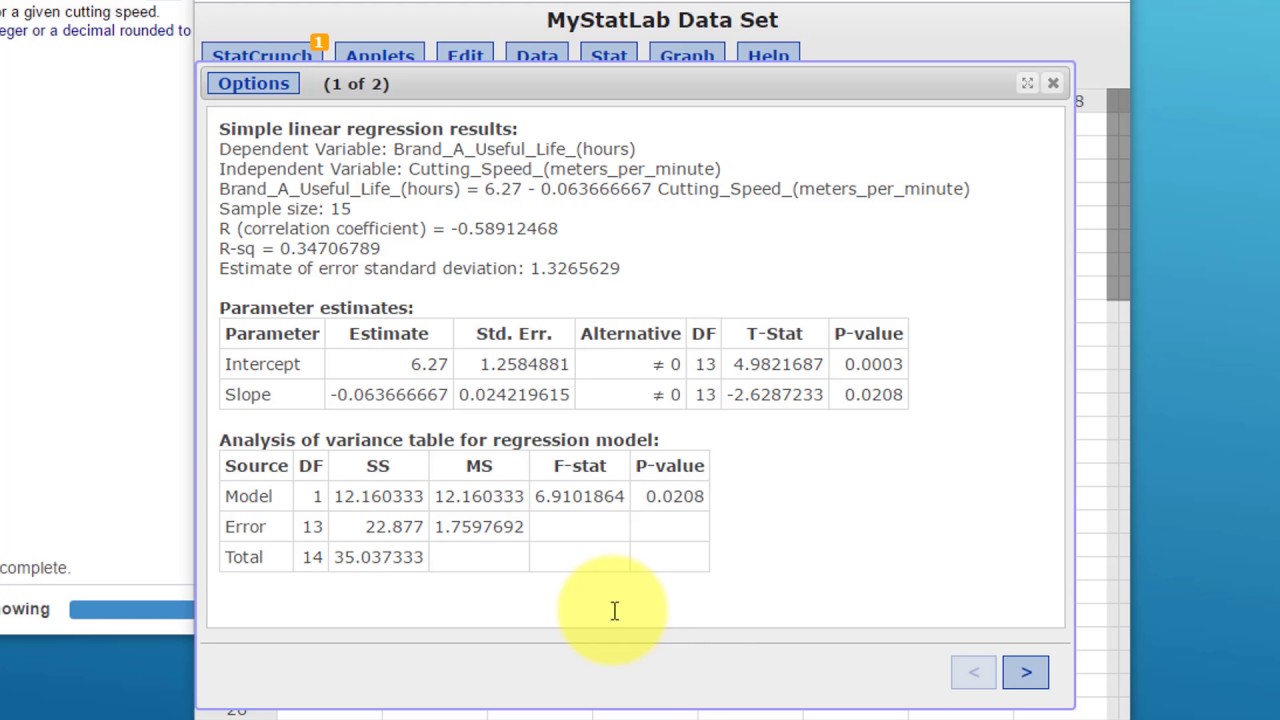Click the orange notification badge on StatCrunch
The image size is (1280, 720).
pyautogui.click(x=319, y=42)
